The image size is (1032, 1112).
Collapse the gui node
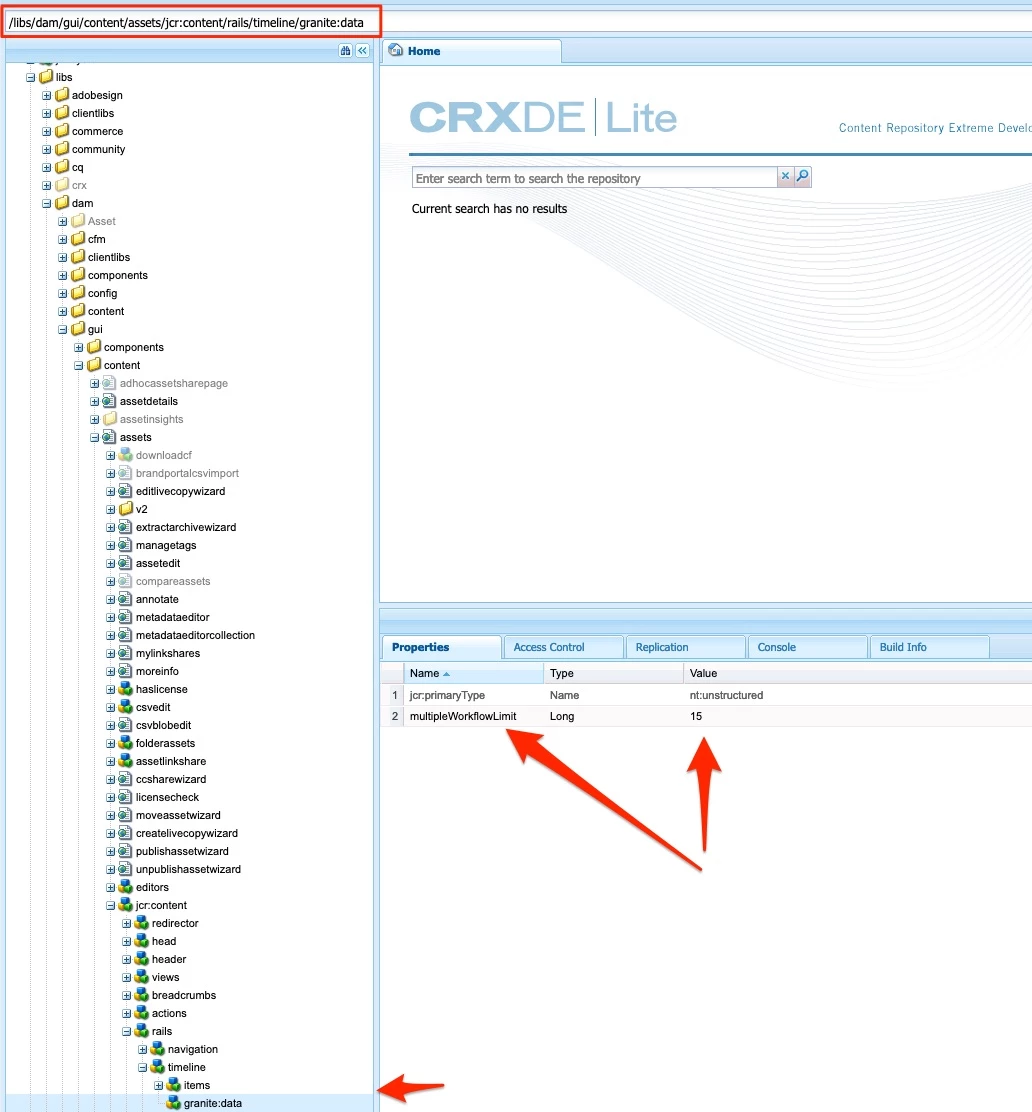[62, 330]
